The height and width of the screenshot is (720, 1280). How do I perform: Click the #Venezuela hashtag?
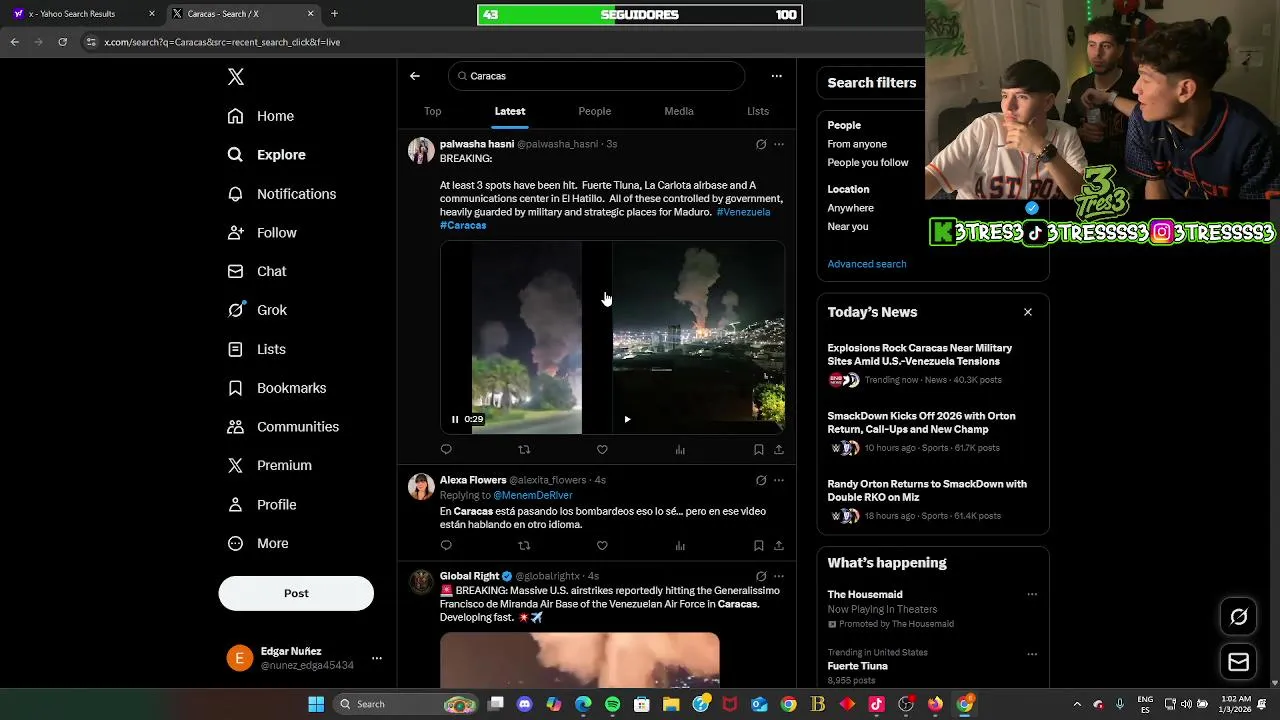coord(743,212)
